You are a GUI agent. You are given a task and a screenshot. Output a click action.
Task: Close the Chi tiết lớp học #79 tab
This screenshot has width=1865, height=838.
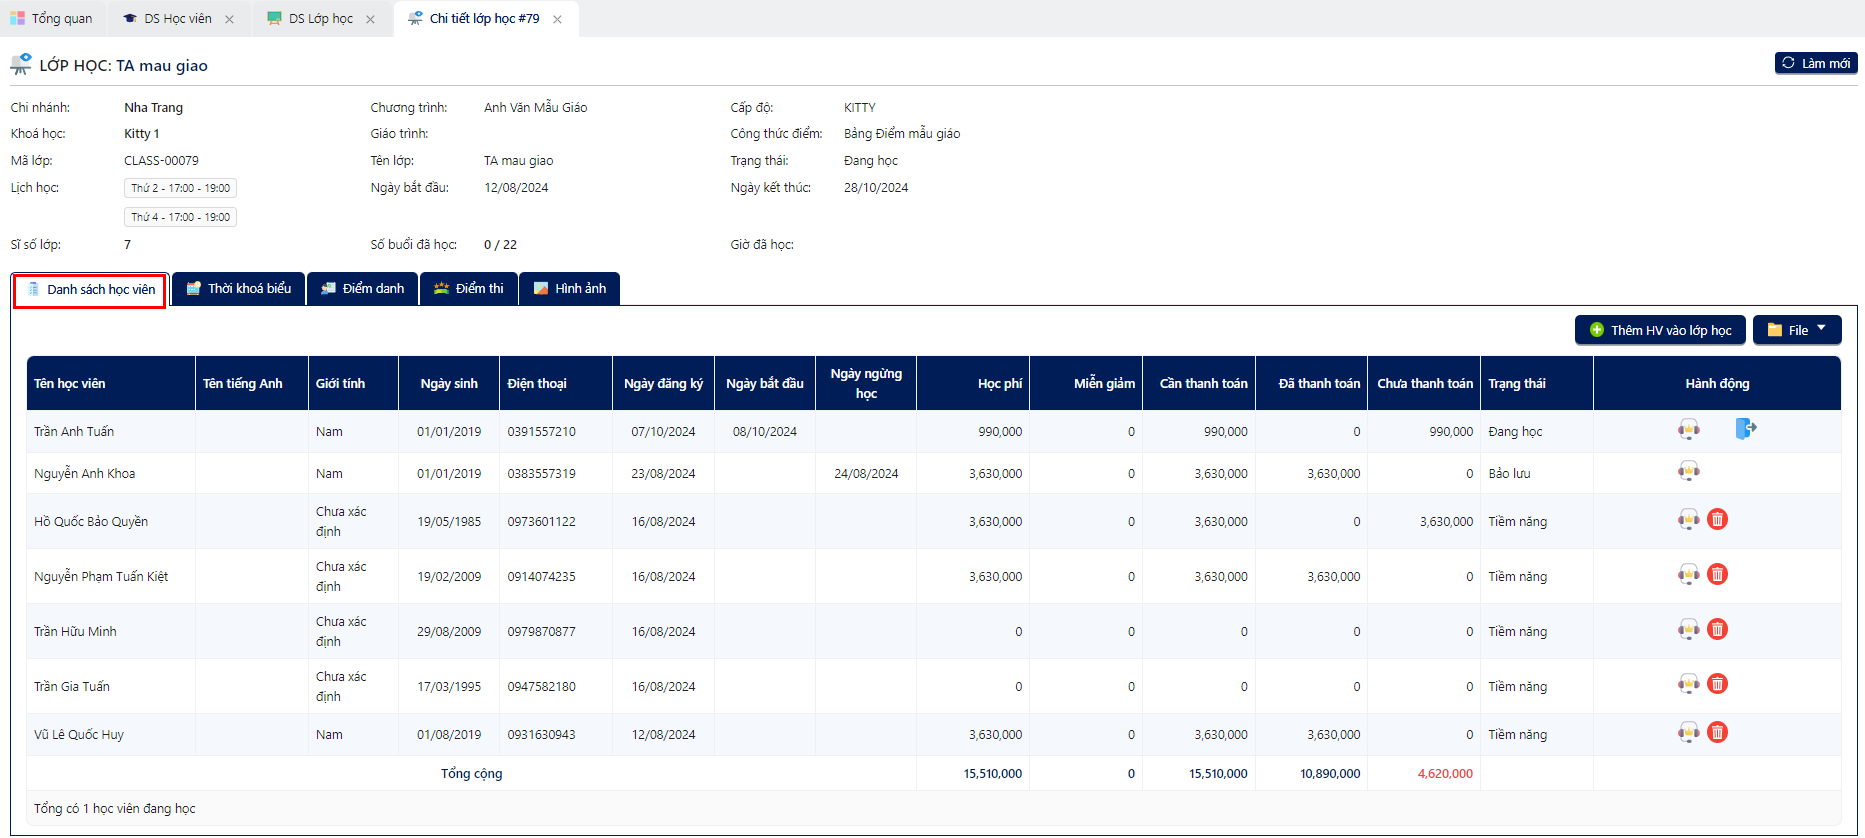[557, 19]
